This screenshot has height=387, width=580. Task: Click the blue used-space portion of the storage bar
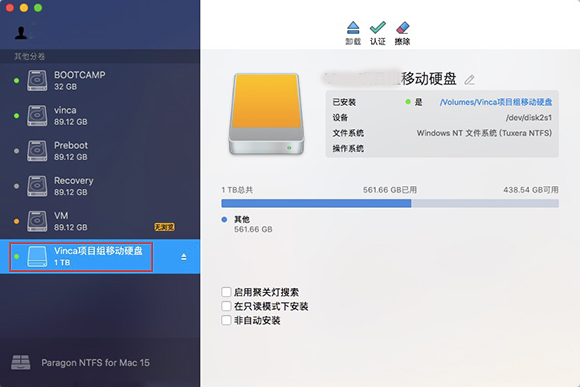tap(316, 203)
